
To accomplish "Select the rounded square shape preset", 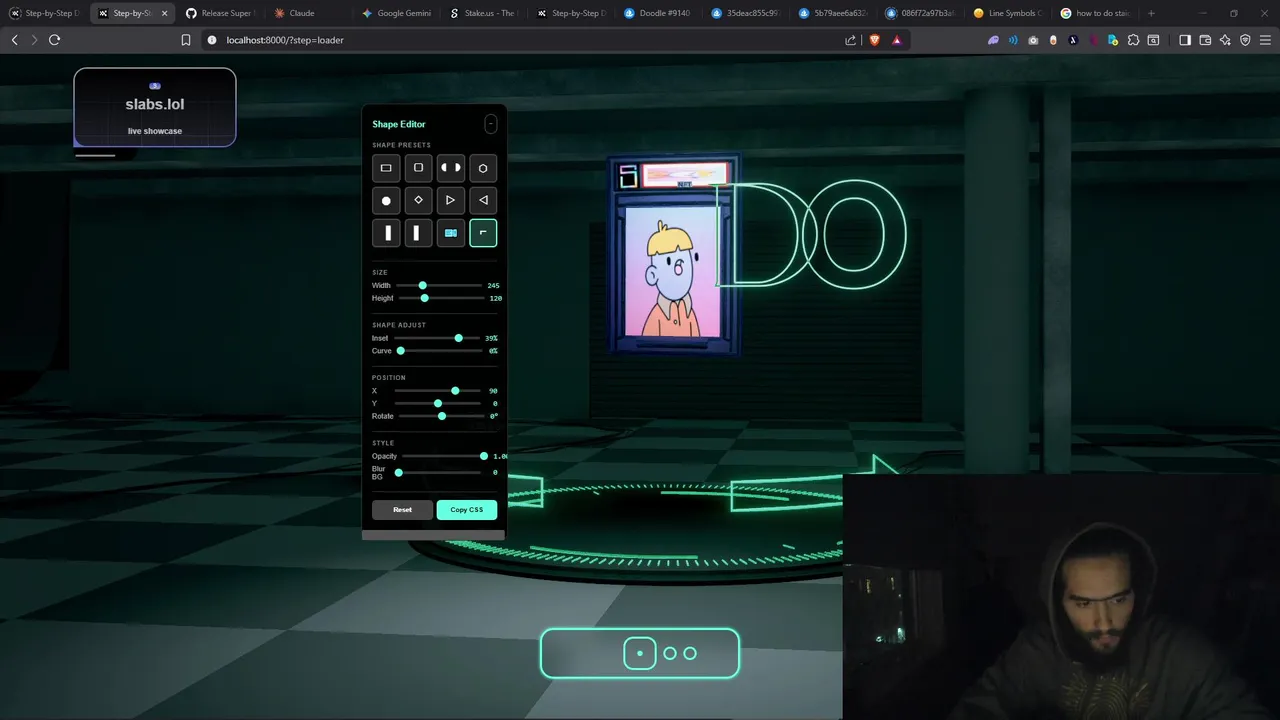I will pyautogui.click(x=418, y=168).
